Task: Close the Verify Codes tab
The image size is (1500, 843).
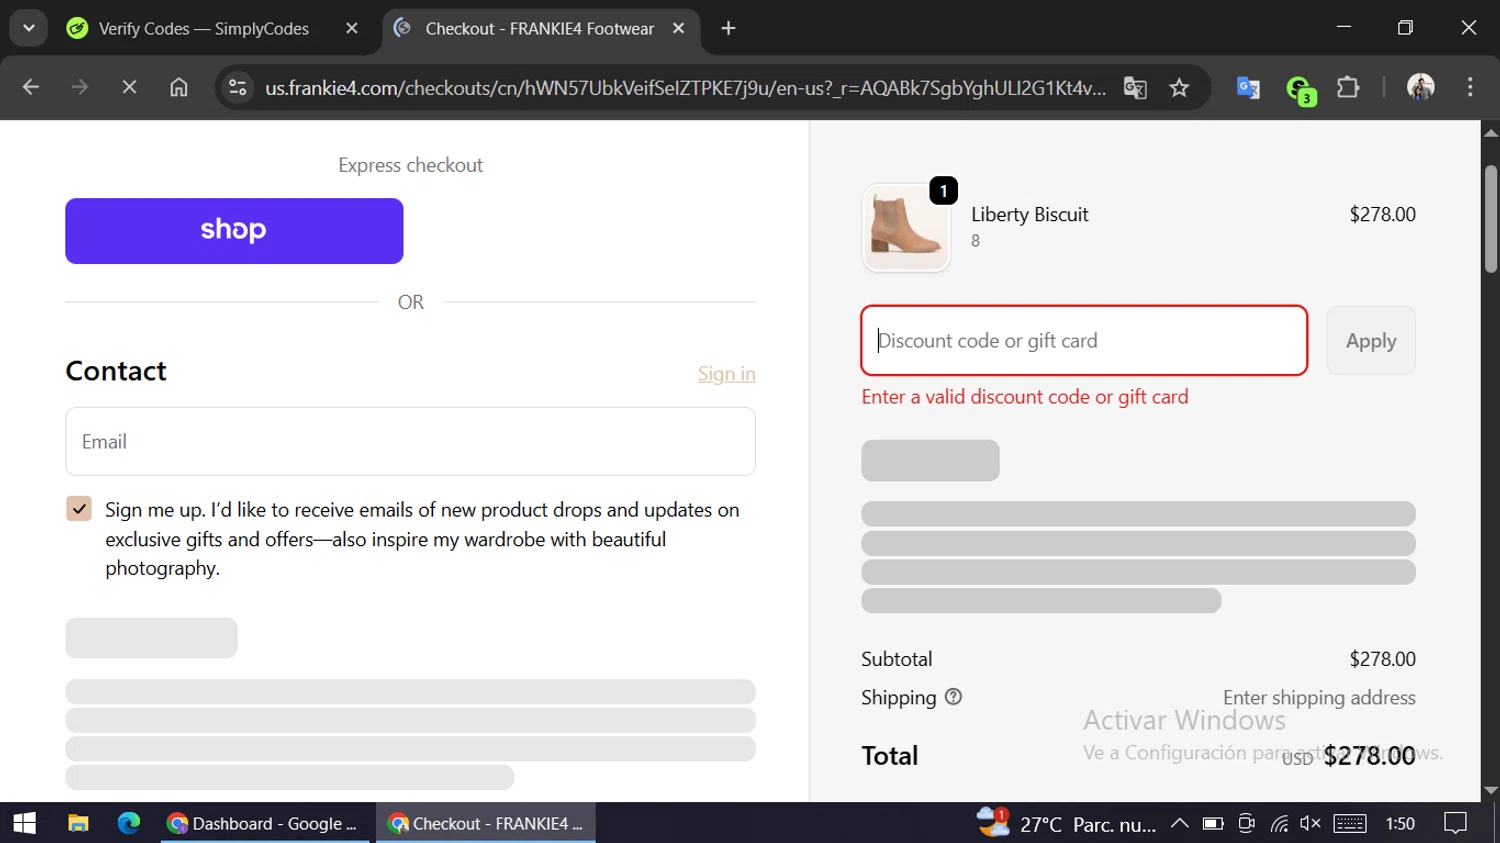Action: 352,28
